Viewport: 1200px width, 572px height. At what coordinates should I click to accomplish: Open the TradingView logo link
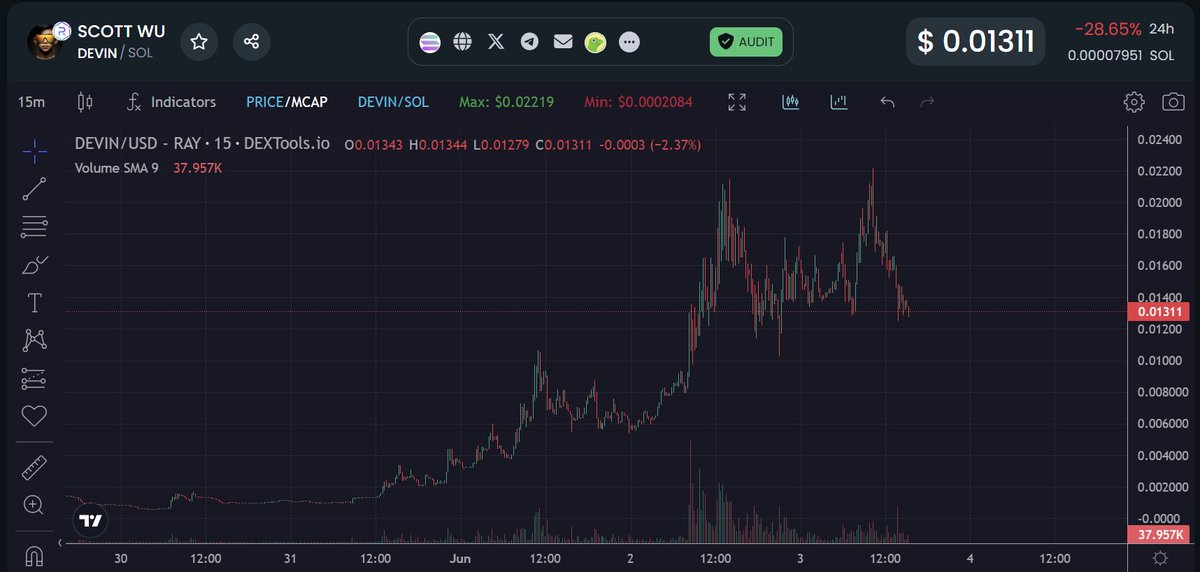[91, 520]
